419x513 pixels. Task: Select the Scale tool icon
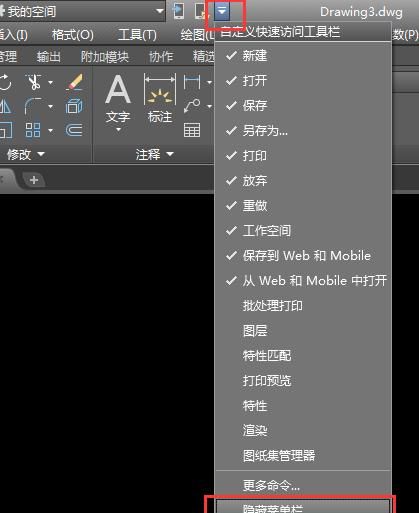point(6,130)
